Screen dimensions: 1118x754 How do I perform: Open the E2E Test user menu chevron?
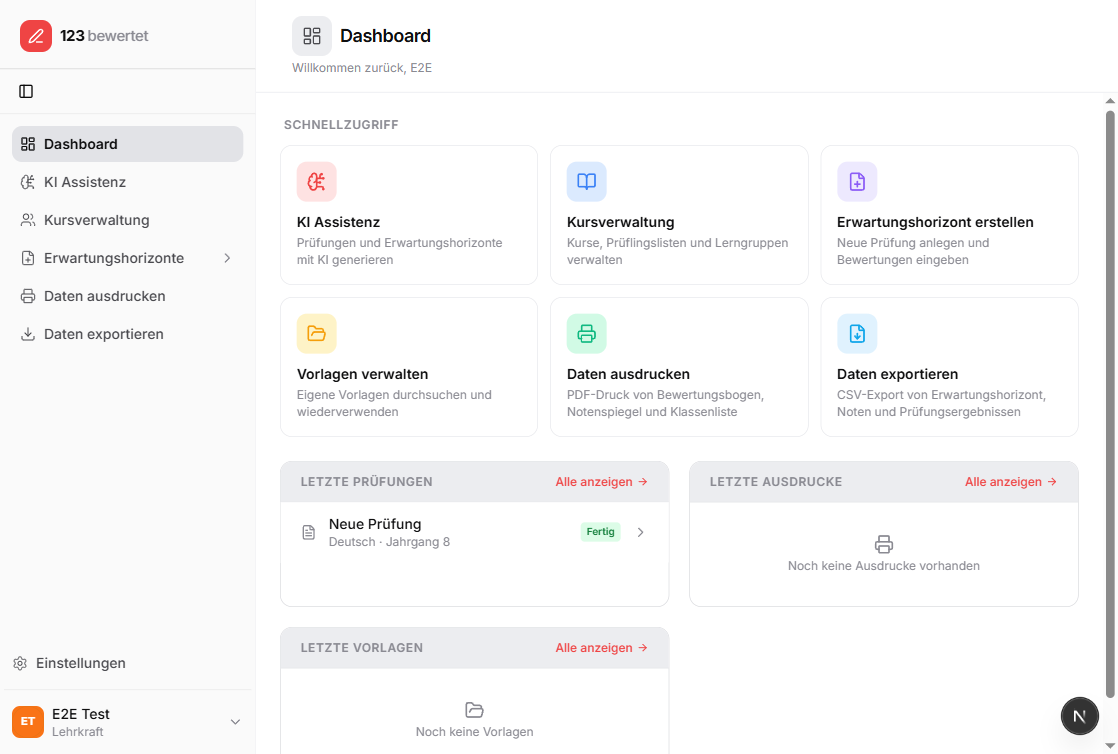[x=235, y=722]
